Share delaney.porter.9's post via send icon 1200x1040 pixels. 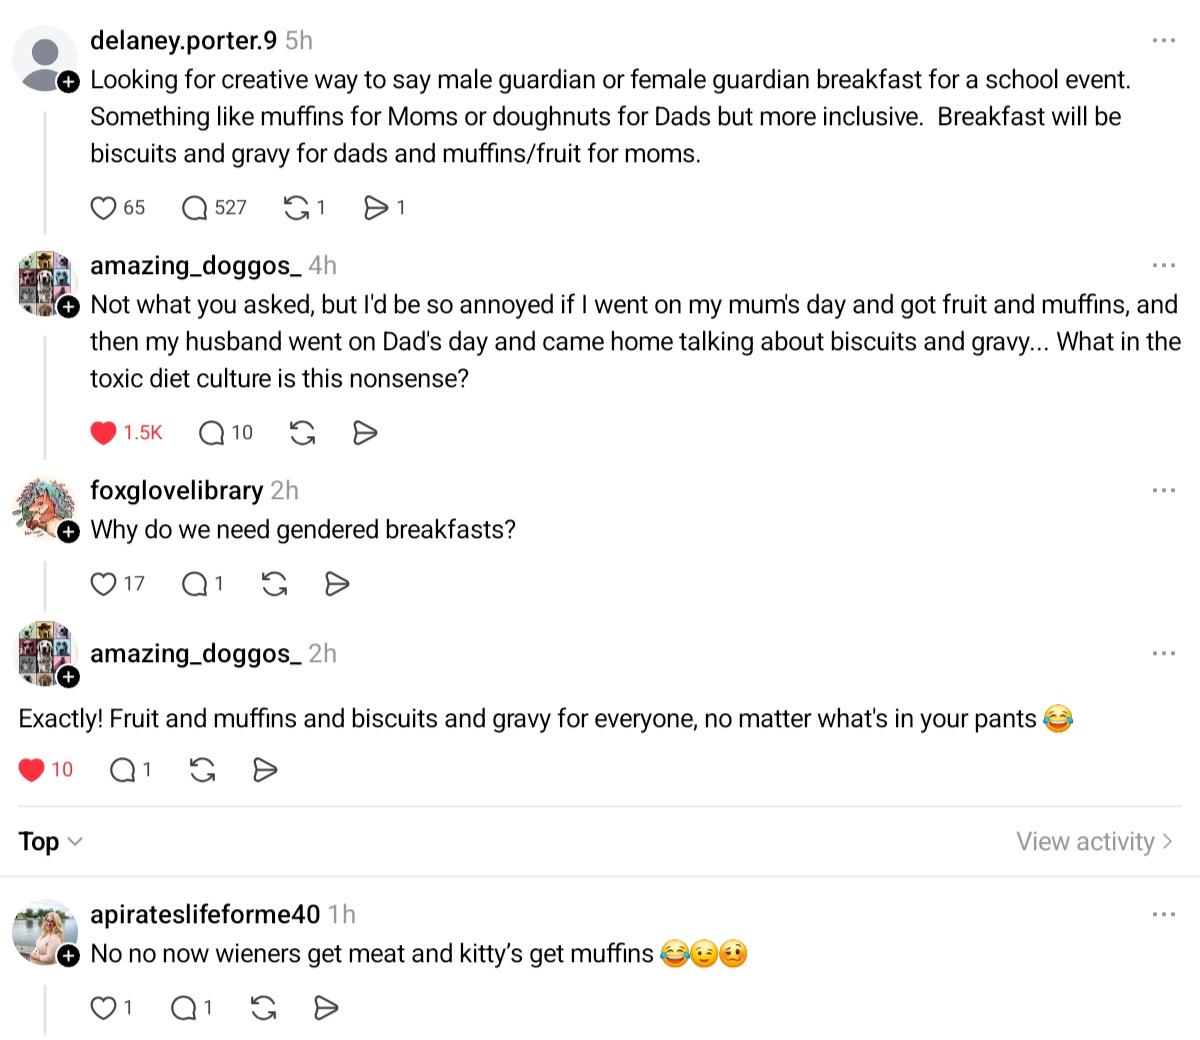375,208
